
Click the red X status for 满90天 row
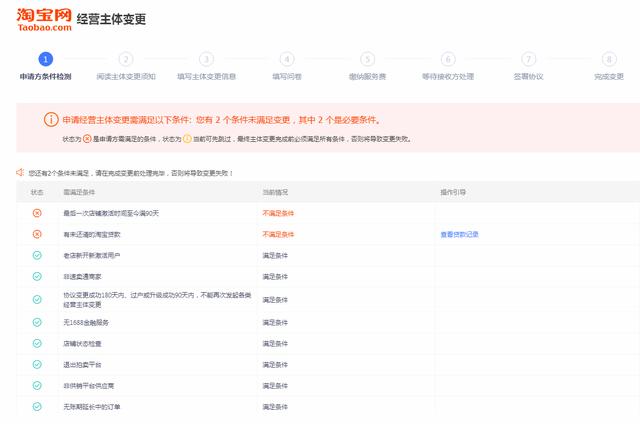point(37,213)
